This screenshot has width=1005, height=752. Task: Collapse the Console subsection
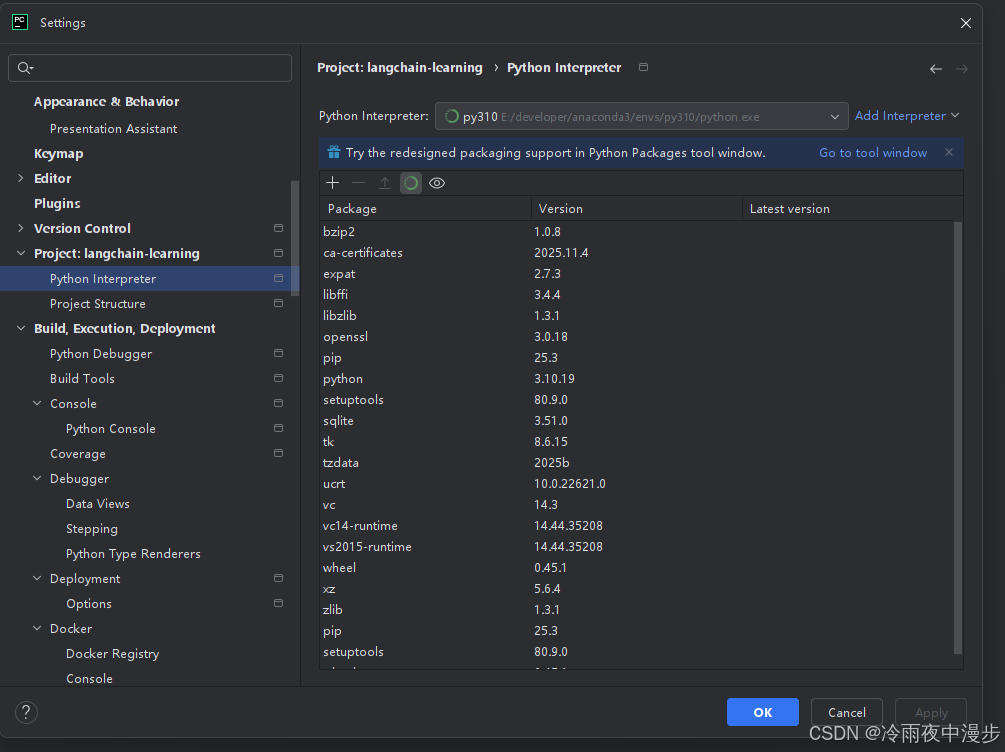coord(37,403)
